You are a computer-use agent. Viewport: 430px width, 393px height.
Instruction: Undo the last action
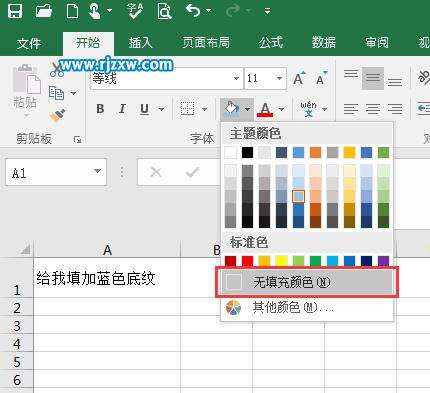pyautogui.click(x=193, y=10)
